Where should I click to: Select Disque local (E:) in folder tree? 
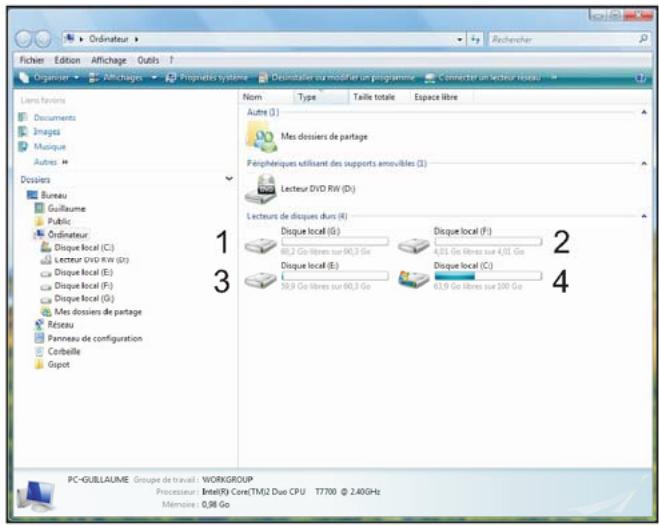84,273
